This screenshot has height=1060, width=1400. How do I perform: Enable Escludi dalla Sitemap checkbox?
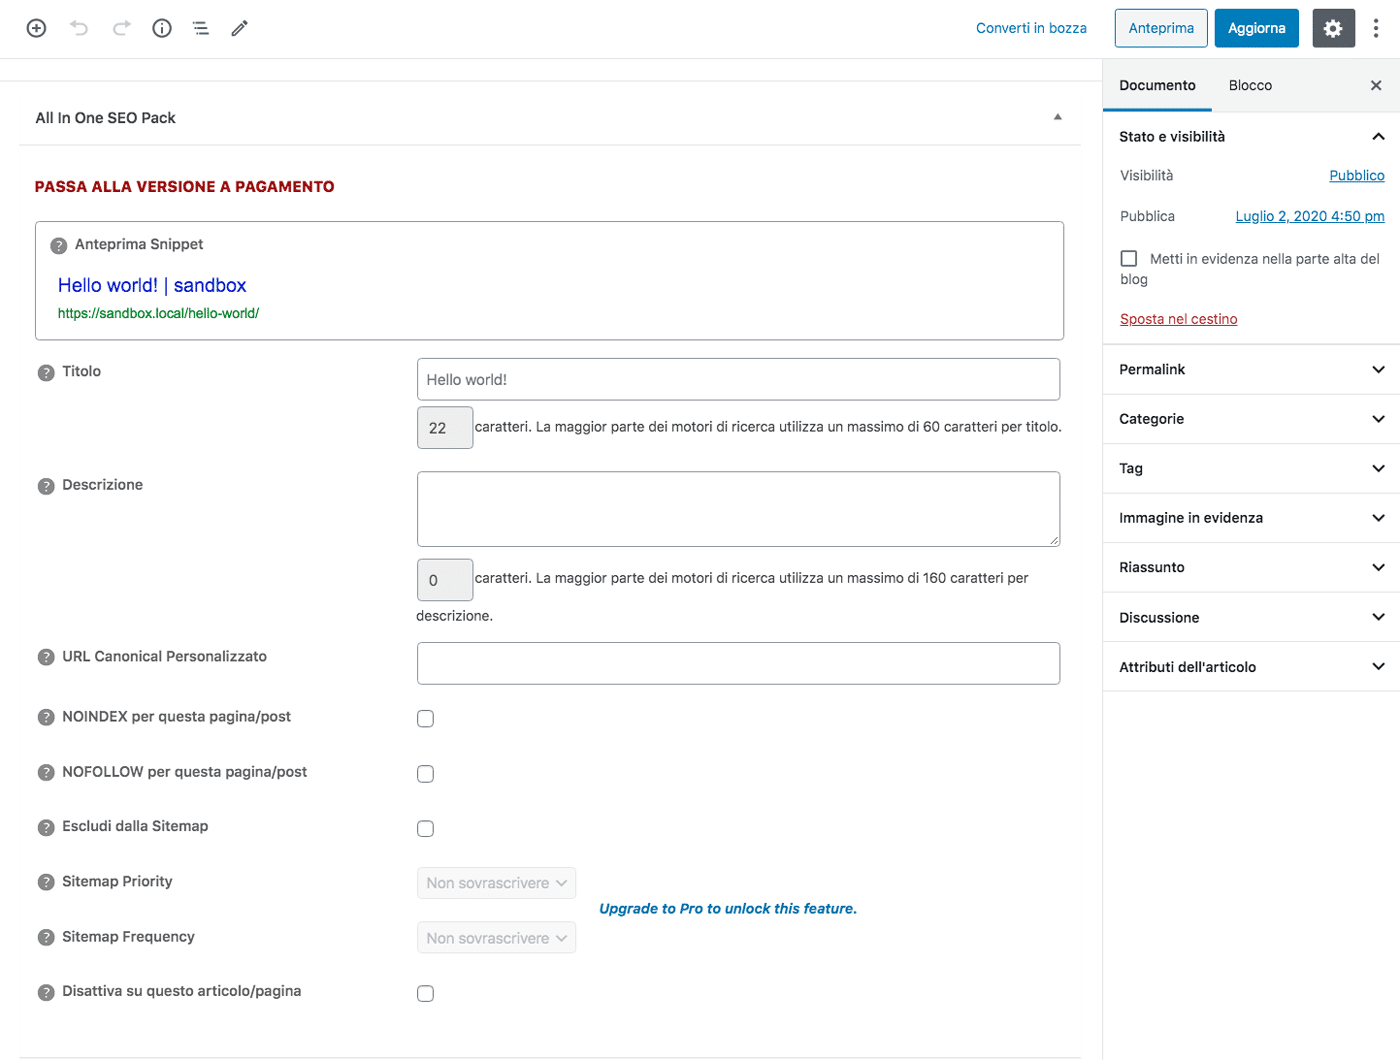pos(426,828)
